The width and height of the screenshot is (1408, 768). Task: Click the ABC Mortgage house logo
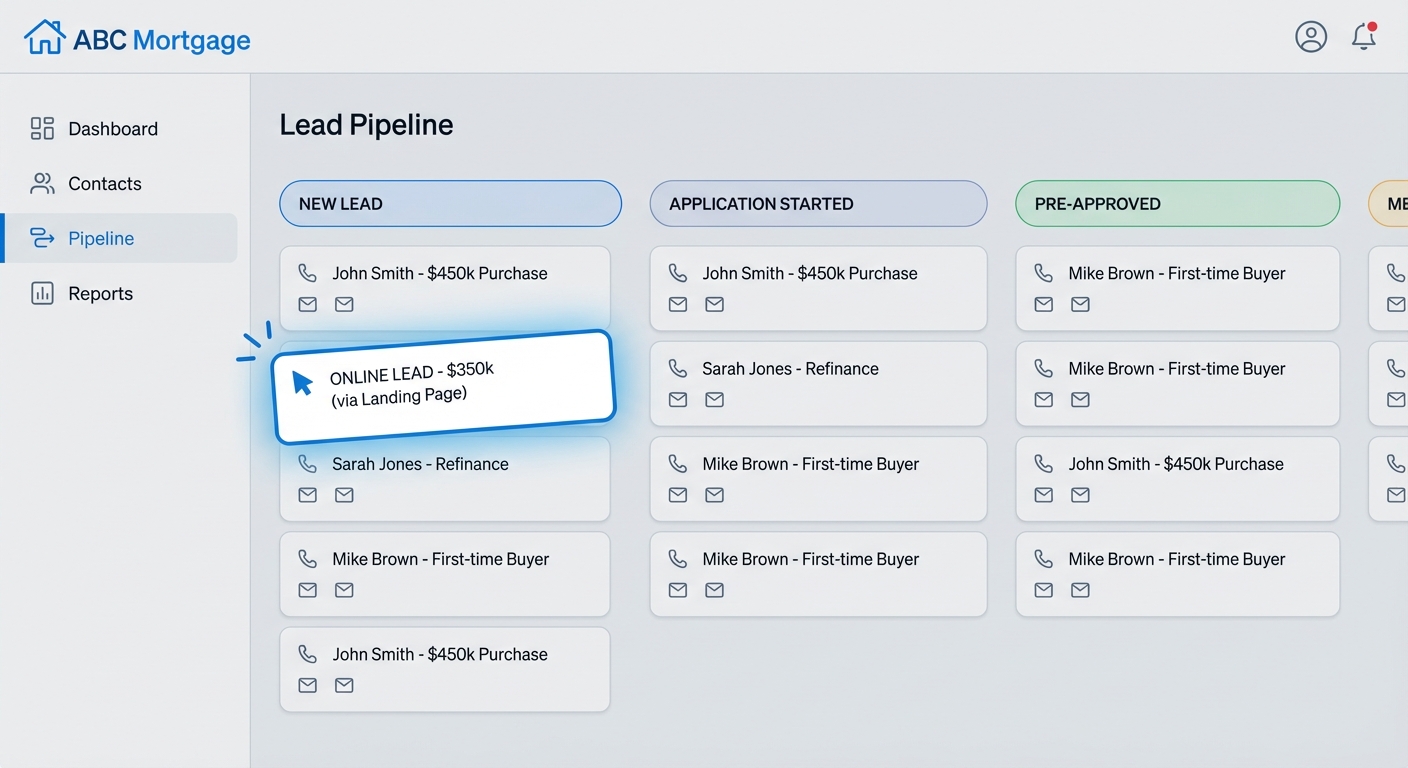44,36
